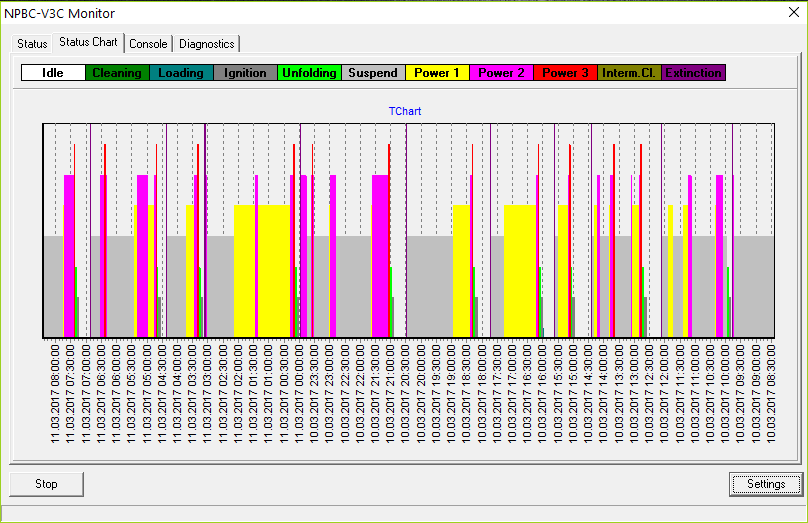
Task: Click the white Idle legend swatch
Action: coord(53,73)
